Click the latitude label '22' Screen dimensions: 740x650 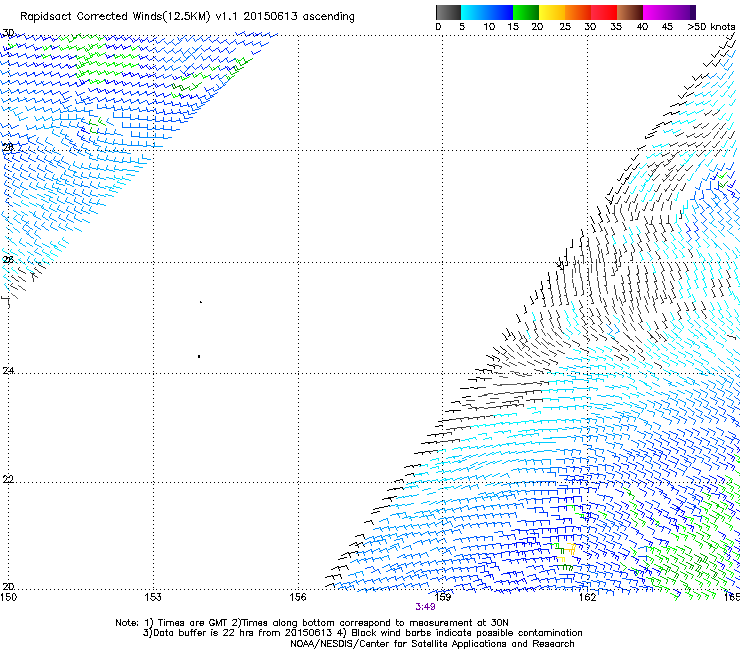click(x=8, y=480)
